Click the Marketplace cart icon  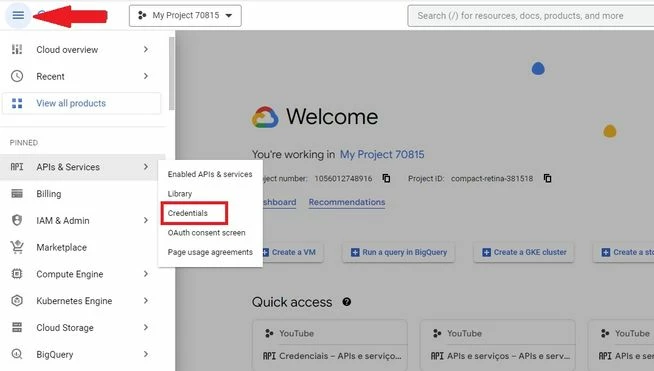tap(17, 247)
